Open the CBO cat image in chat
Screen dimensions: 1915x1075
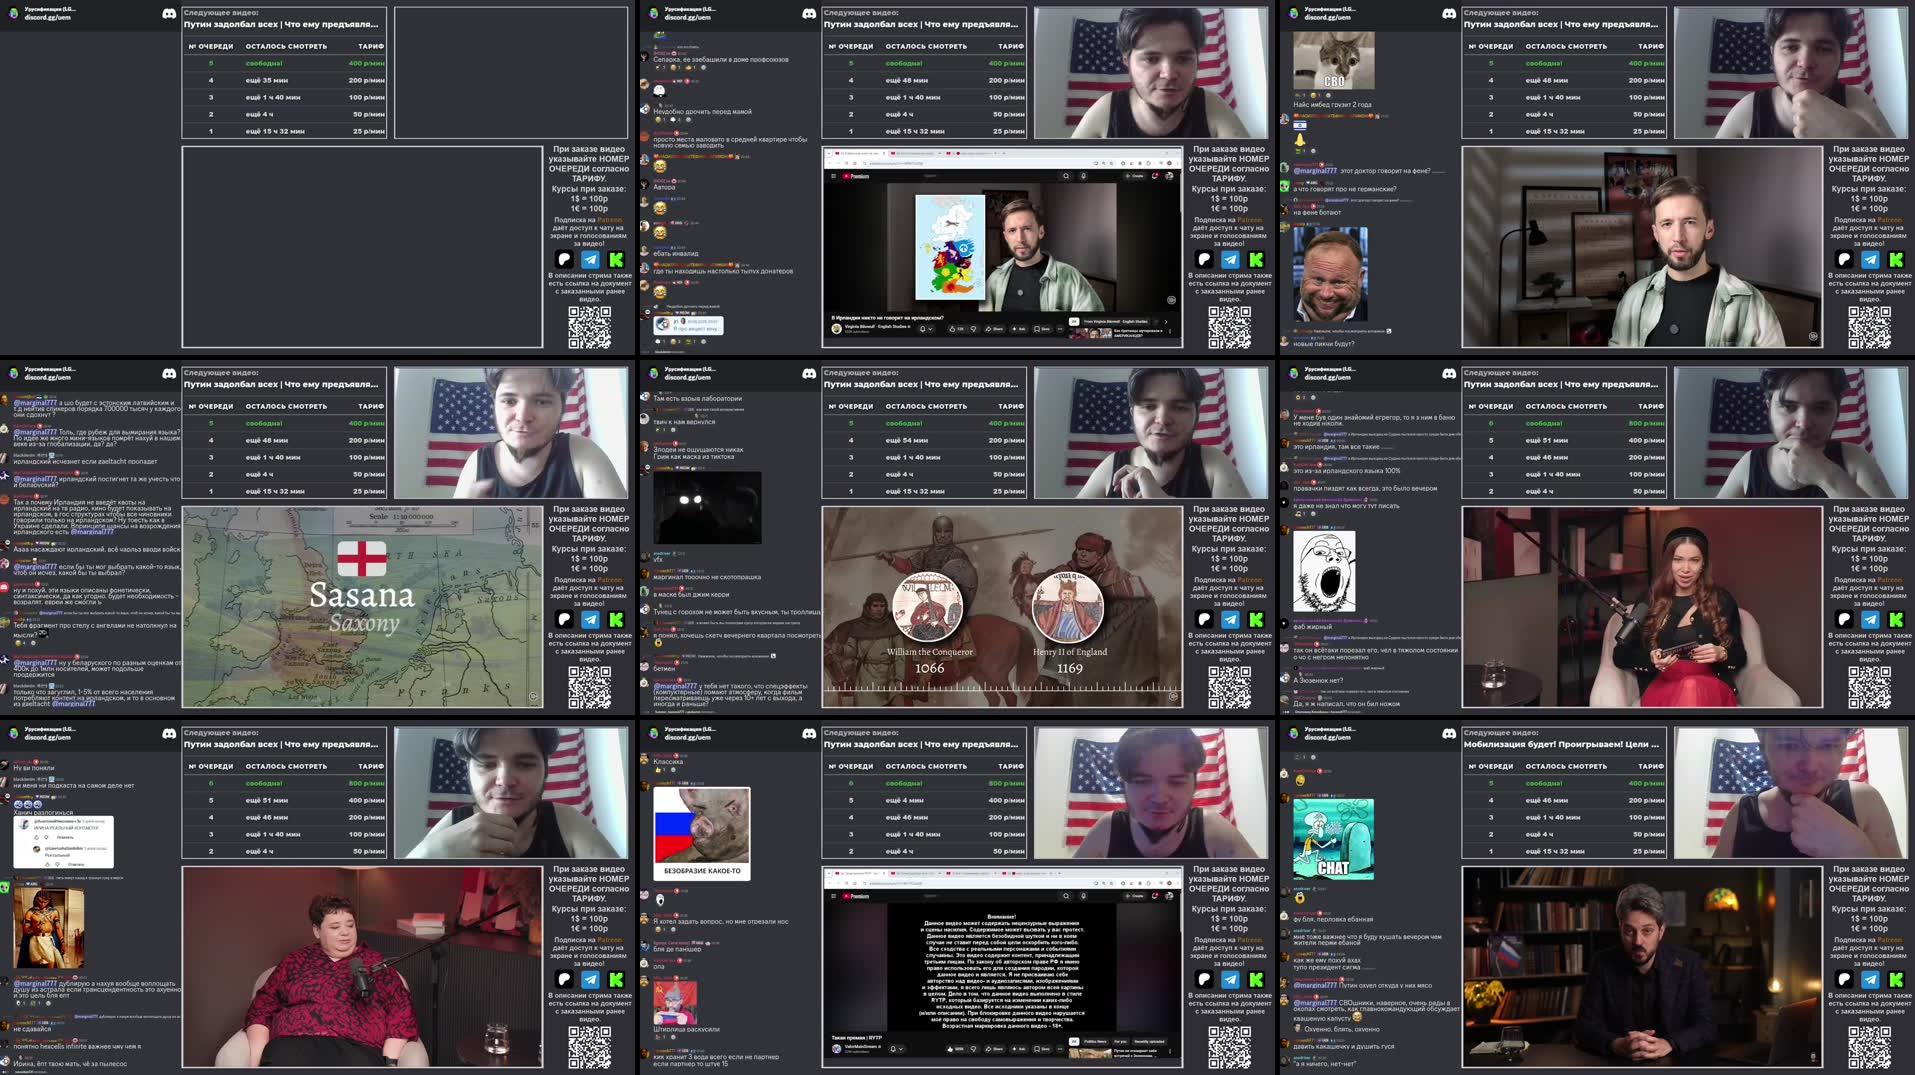coord(1334,60)
